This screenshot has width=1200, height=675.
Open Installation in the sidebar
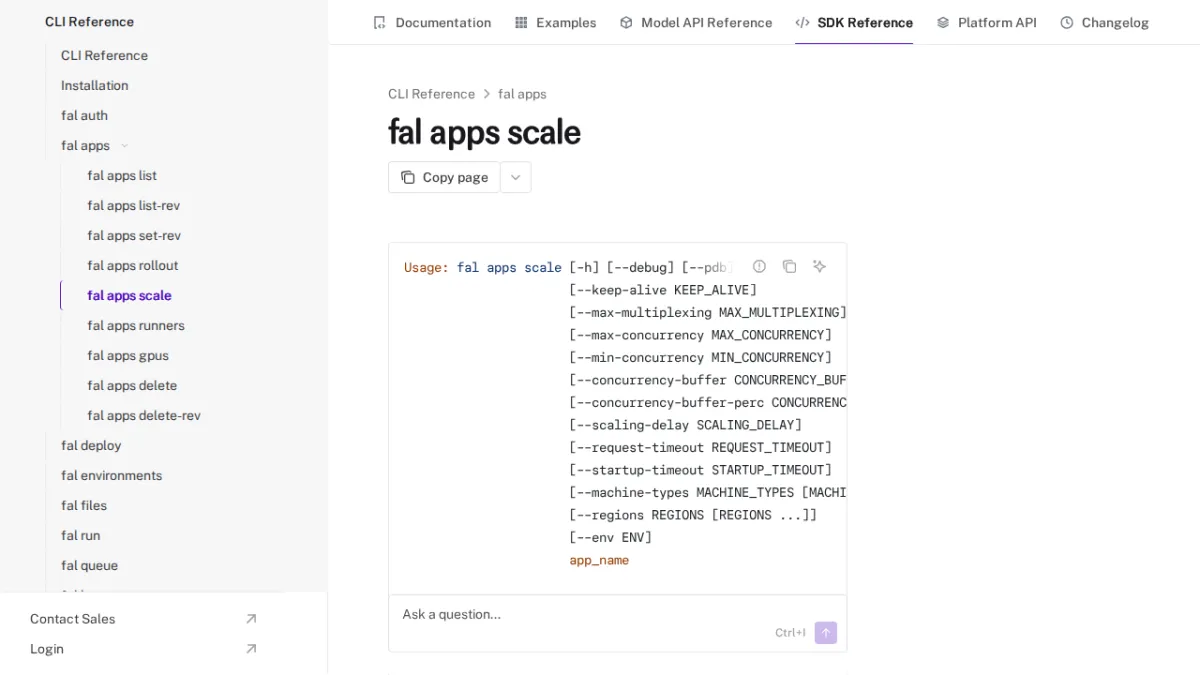coord(94,85)
